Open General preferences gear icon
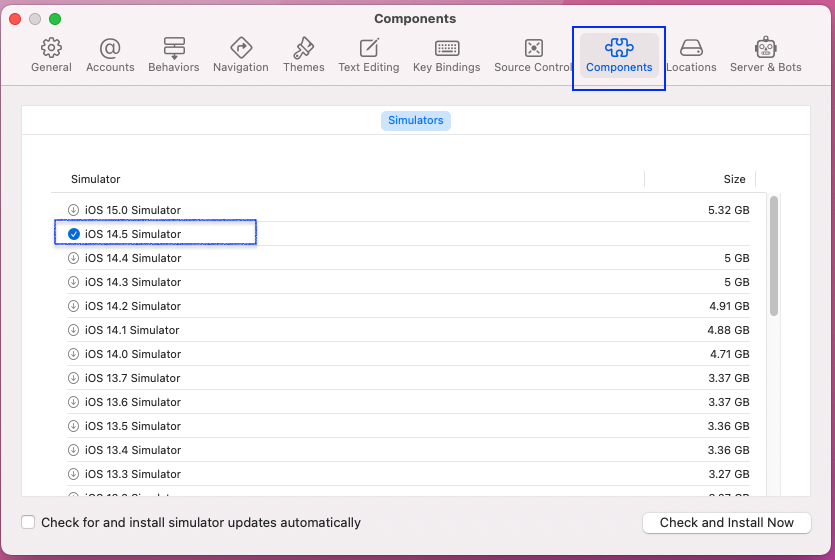 (x=51, y=55)
